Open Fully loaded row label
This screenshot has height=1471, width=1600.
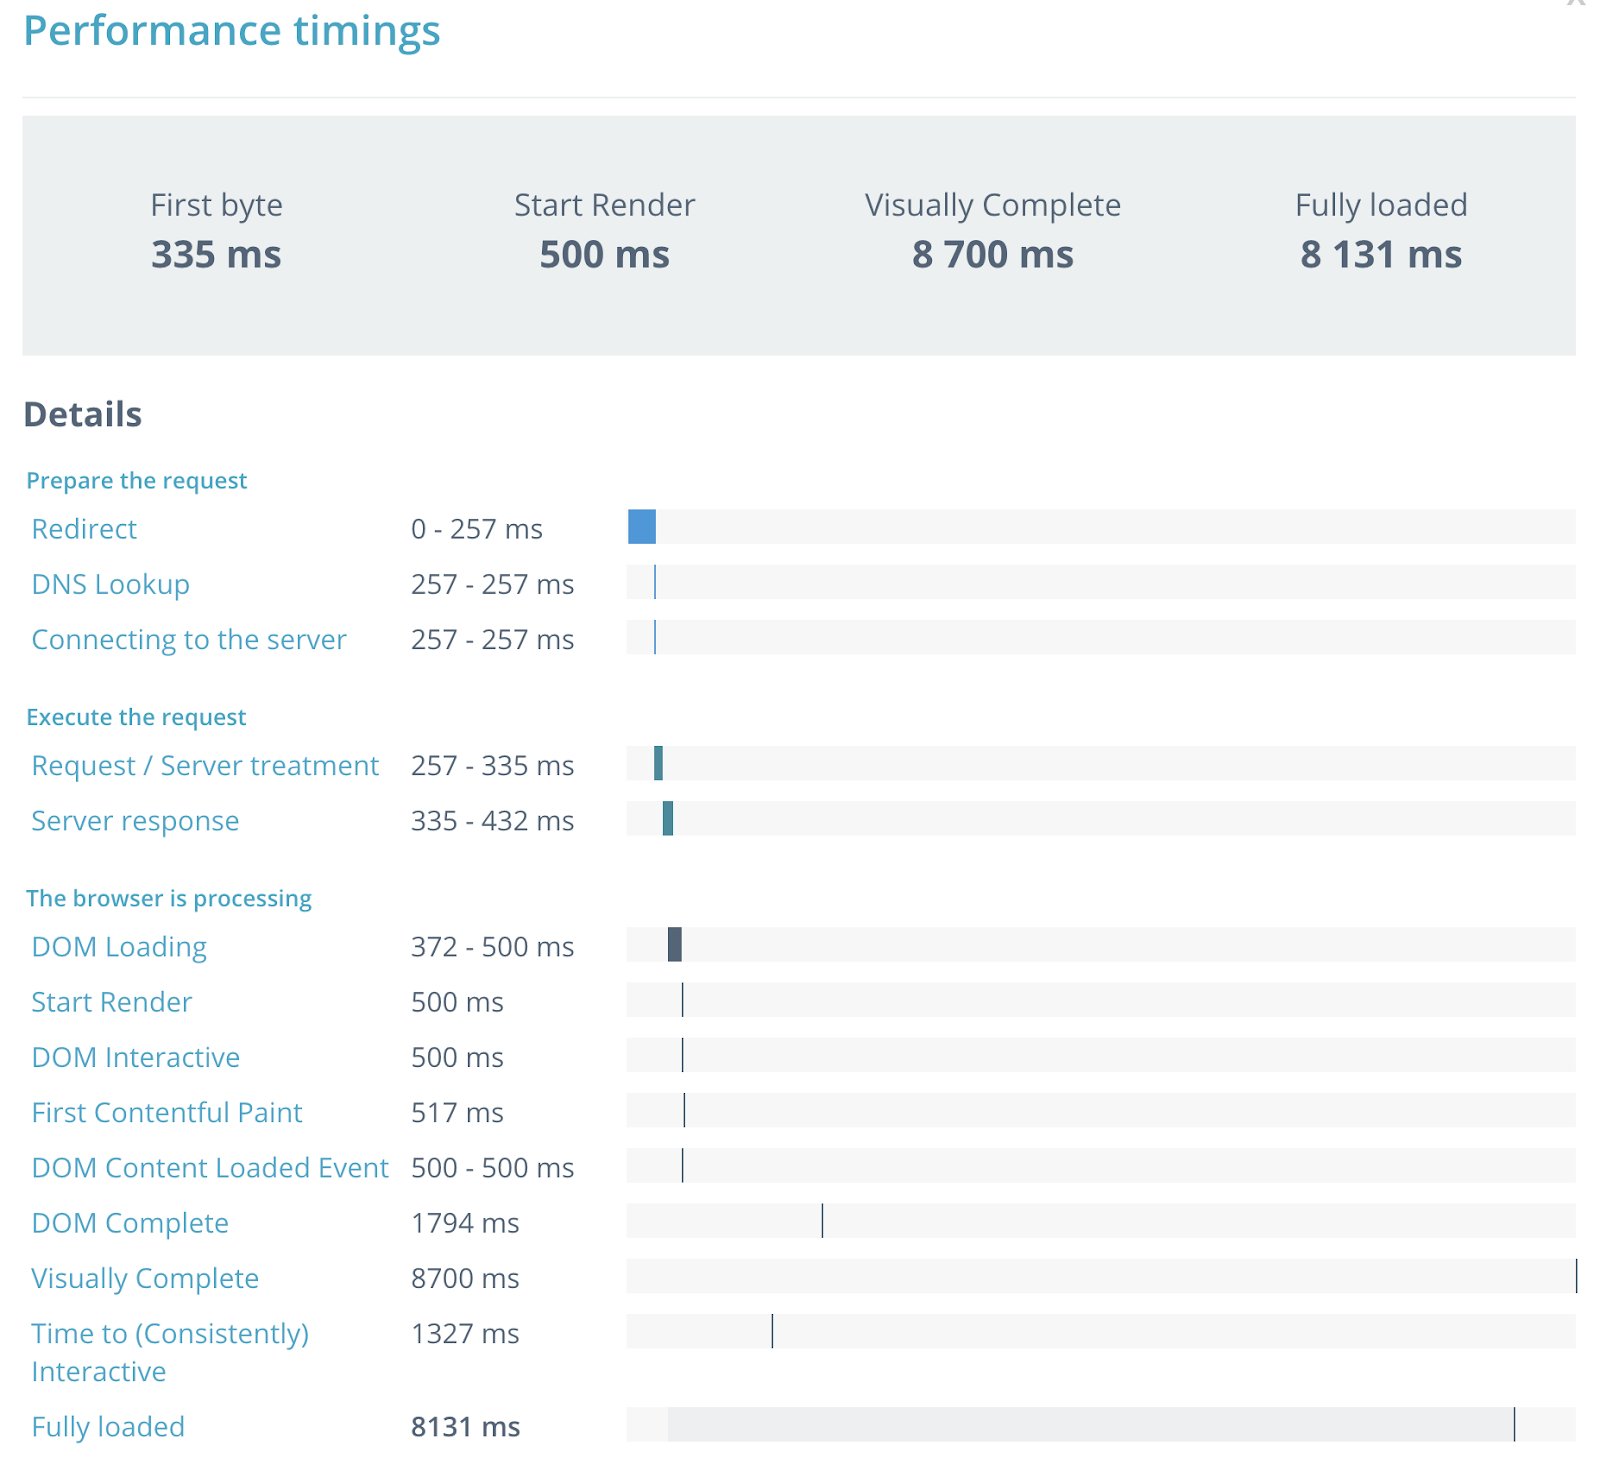[108, 1427]
